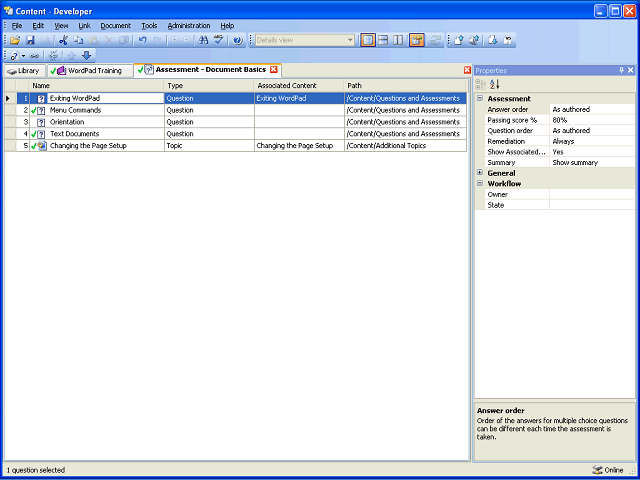640x480 pixels.
Task: Open the Tools menu
Action: (x=149, y=26)
